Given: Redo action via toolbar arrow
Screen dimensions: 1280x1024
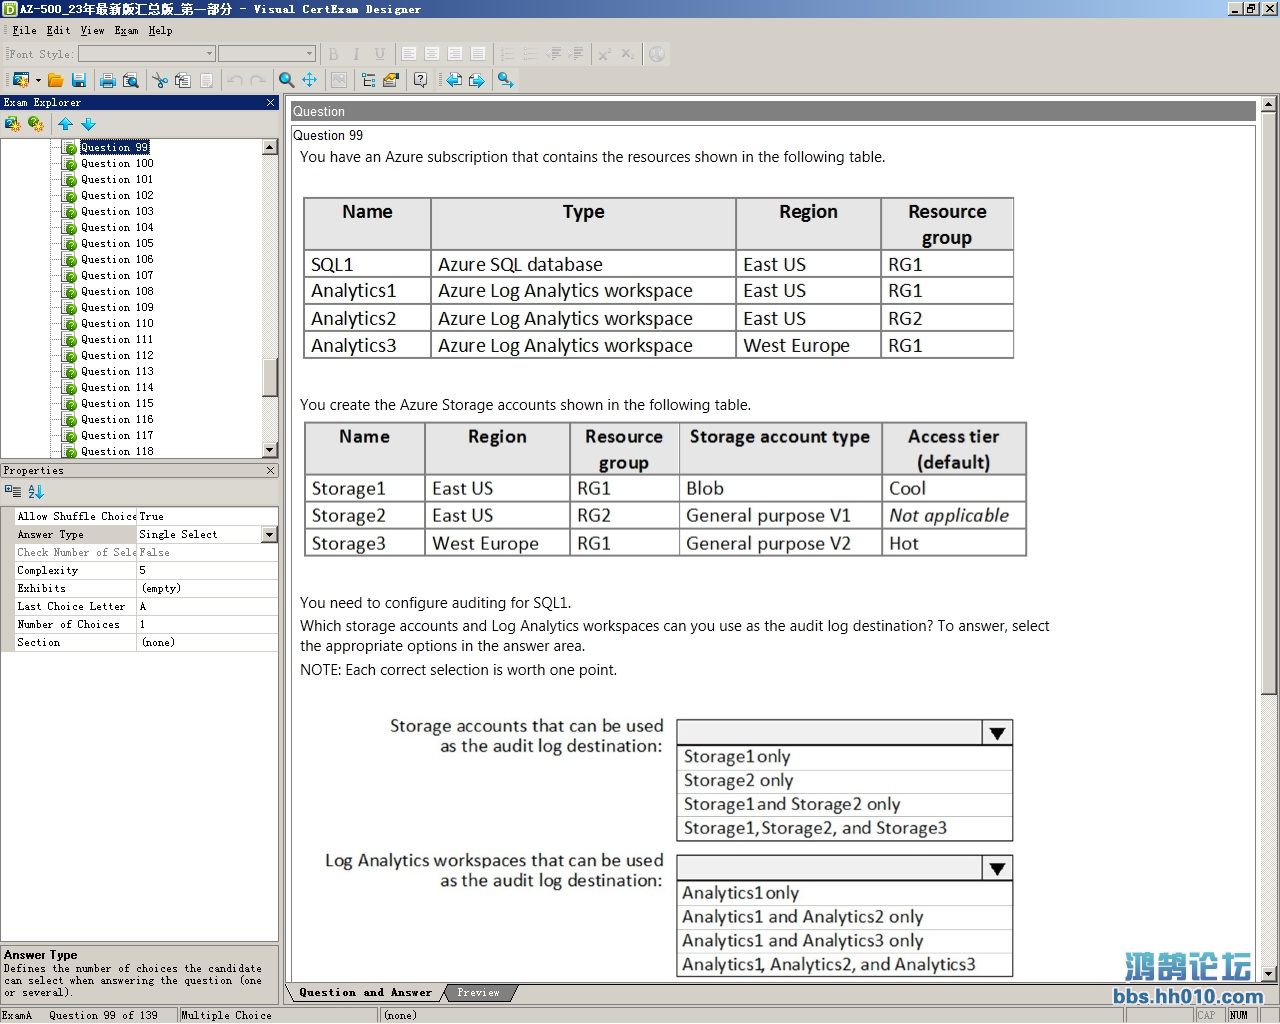Looking at the screenshot, I should [x=258, y=80].
